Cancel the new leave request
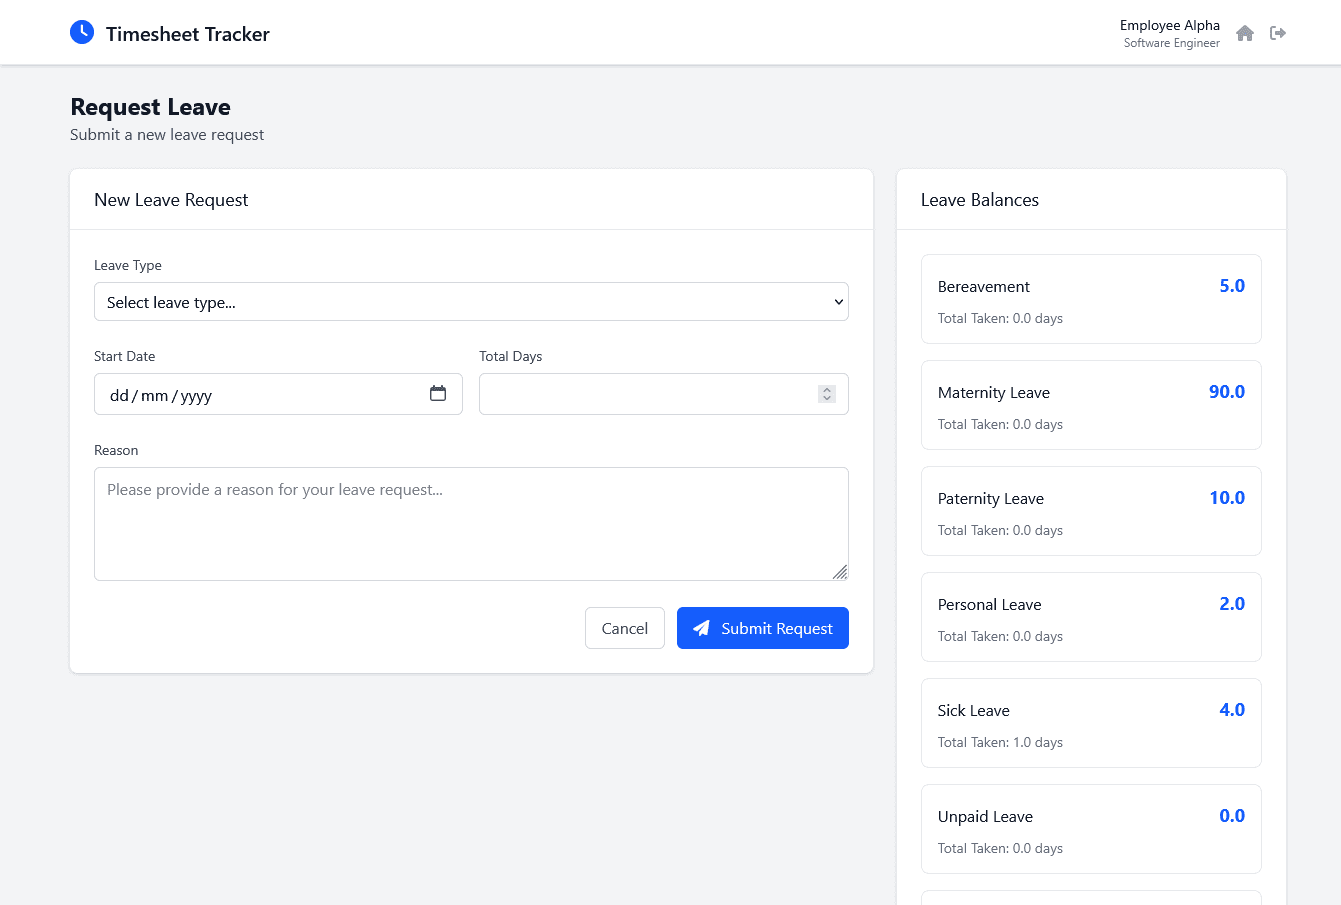 [624, 628]
